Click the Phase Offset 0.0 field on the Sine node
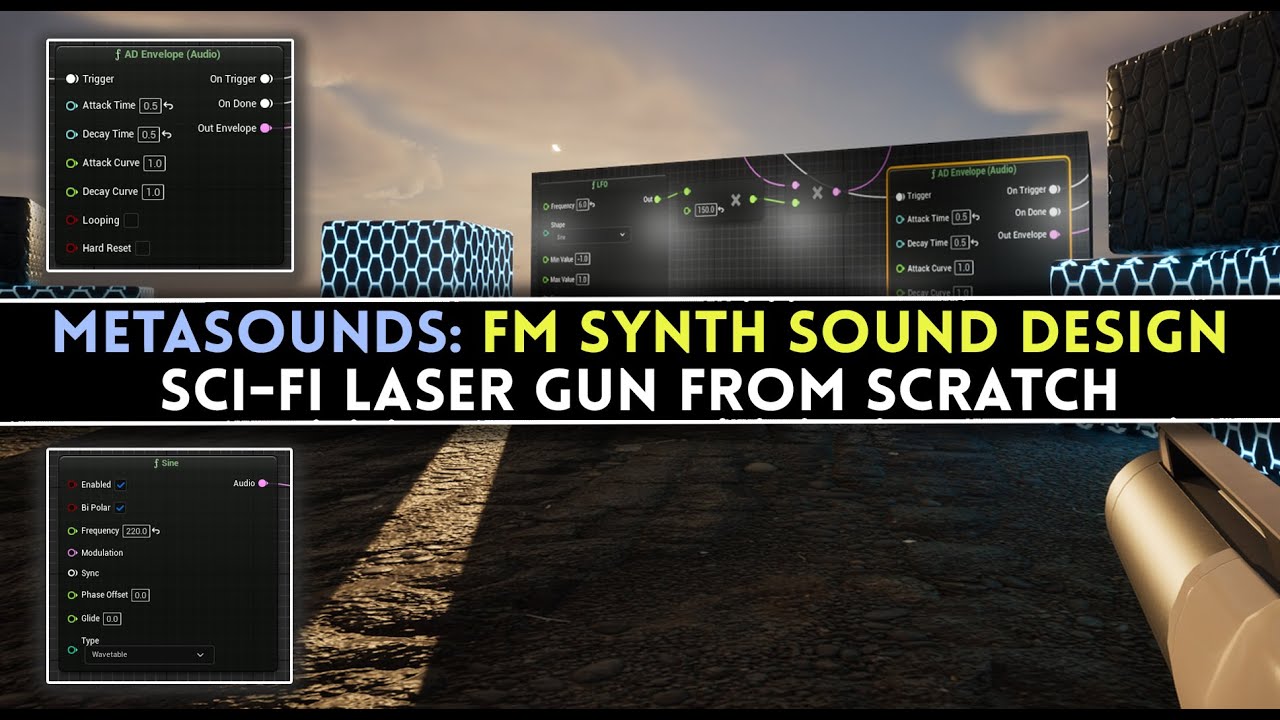1280x720 pixels. pos(140,595)
